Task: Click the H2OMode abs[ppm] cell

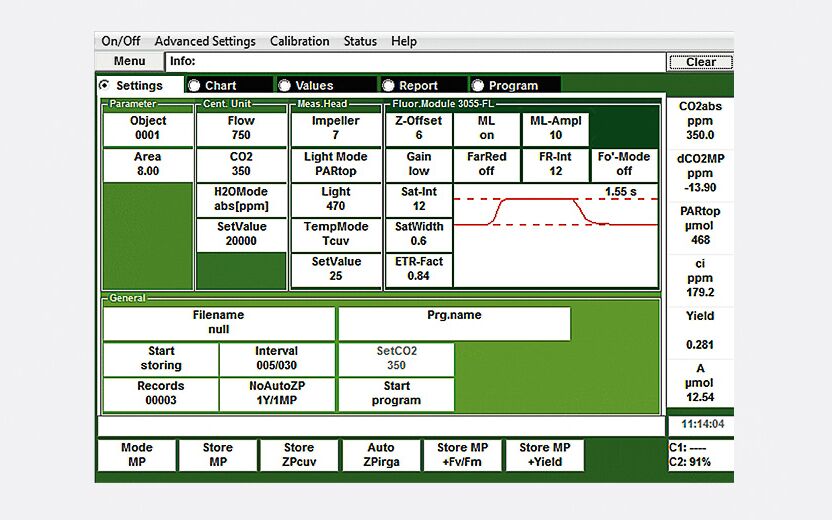Action: click(241, 199)
